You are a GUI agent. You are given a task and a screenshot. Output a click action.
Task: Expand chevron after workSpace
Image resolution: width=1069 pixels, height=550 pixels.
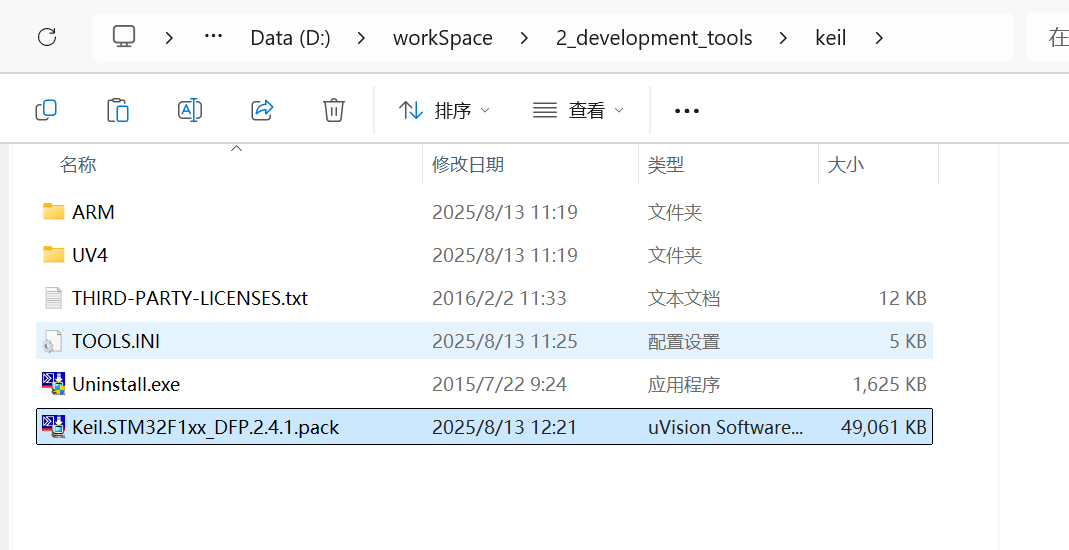(524, 37)
